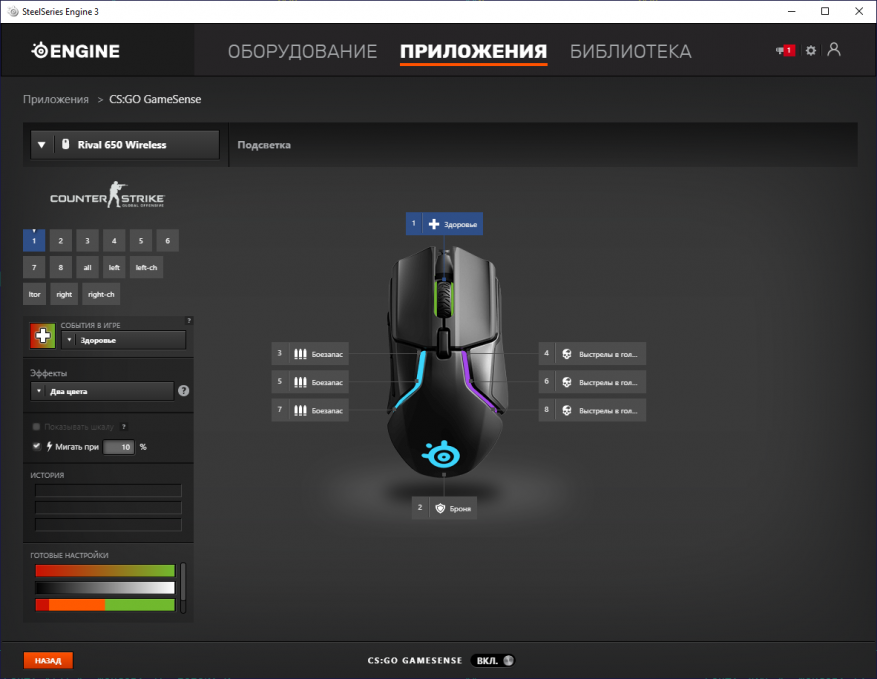Toggle the Мигать при checkbox
This screenshot has height=679, width=877.
[x=36, y=446]
